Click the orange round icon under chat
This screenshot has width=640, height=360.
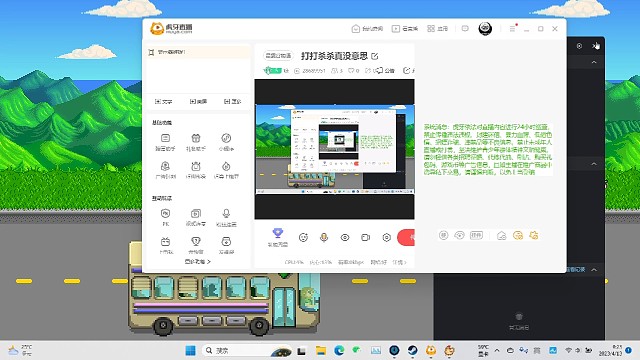coord(518,235)
